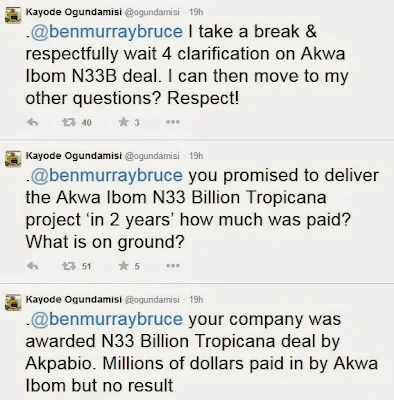Open @benmurraybruce mention in first tweet
Screen dimensions: 394x400
click(105, 32)
